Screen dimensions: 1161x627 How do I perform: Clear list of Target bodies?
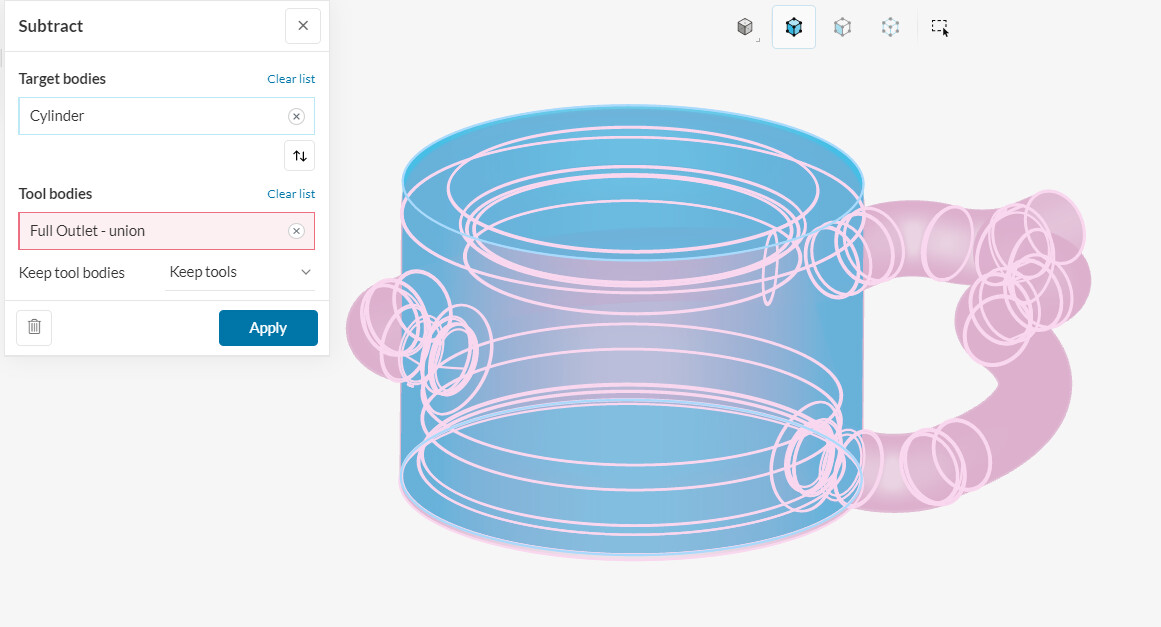tap(291, 78)
